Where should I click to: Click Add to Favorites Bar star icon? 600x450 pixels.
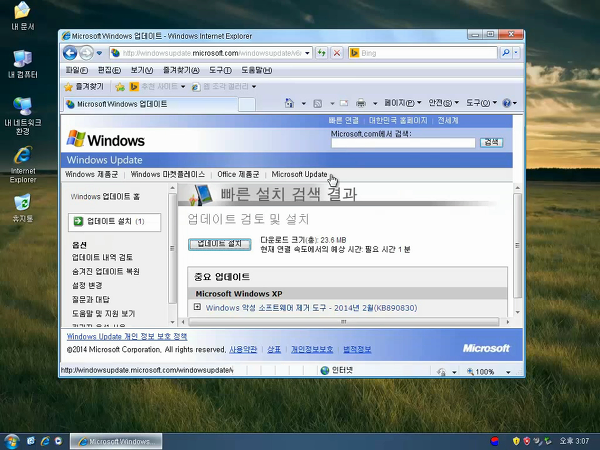tap(120, 87)
